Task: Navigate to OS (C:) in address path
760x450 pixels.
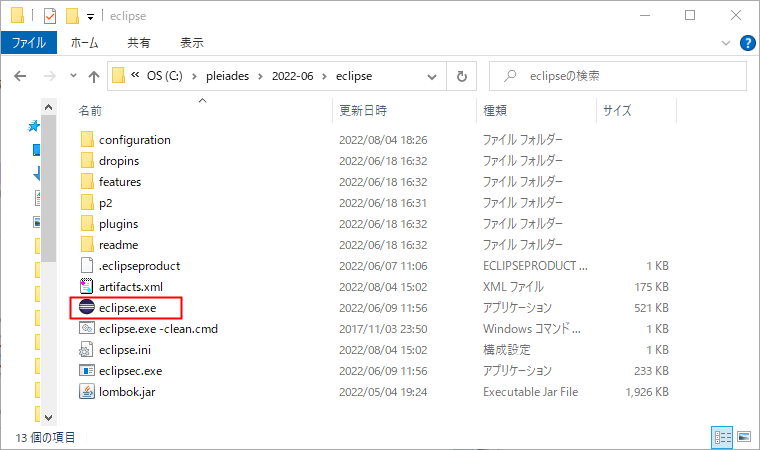Action: (x=165, y=76)
